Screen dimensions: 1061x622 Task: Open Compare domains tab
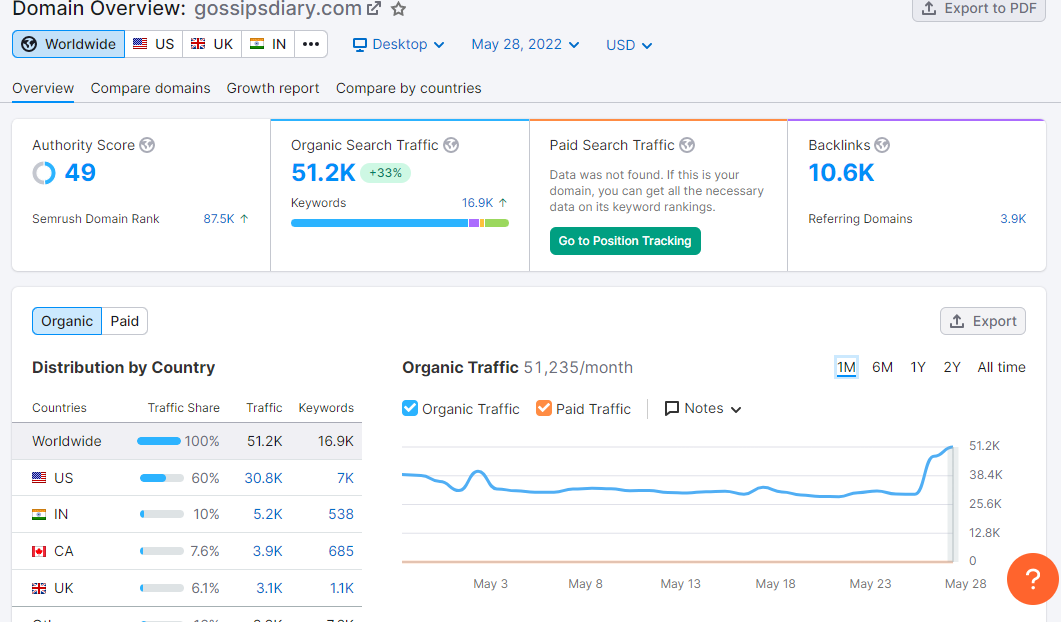point(150,88)
